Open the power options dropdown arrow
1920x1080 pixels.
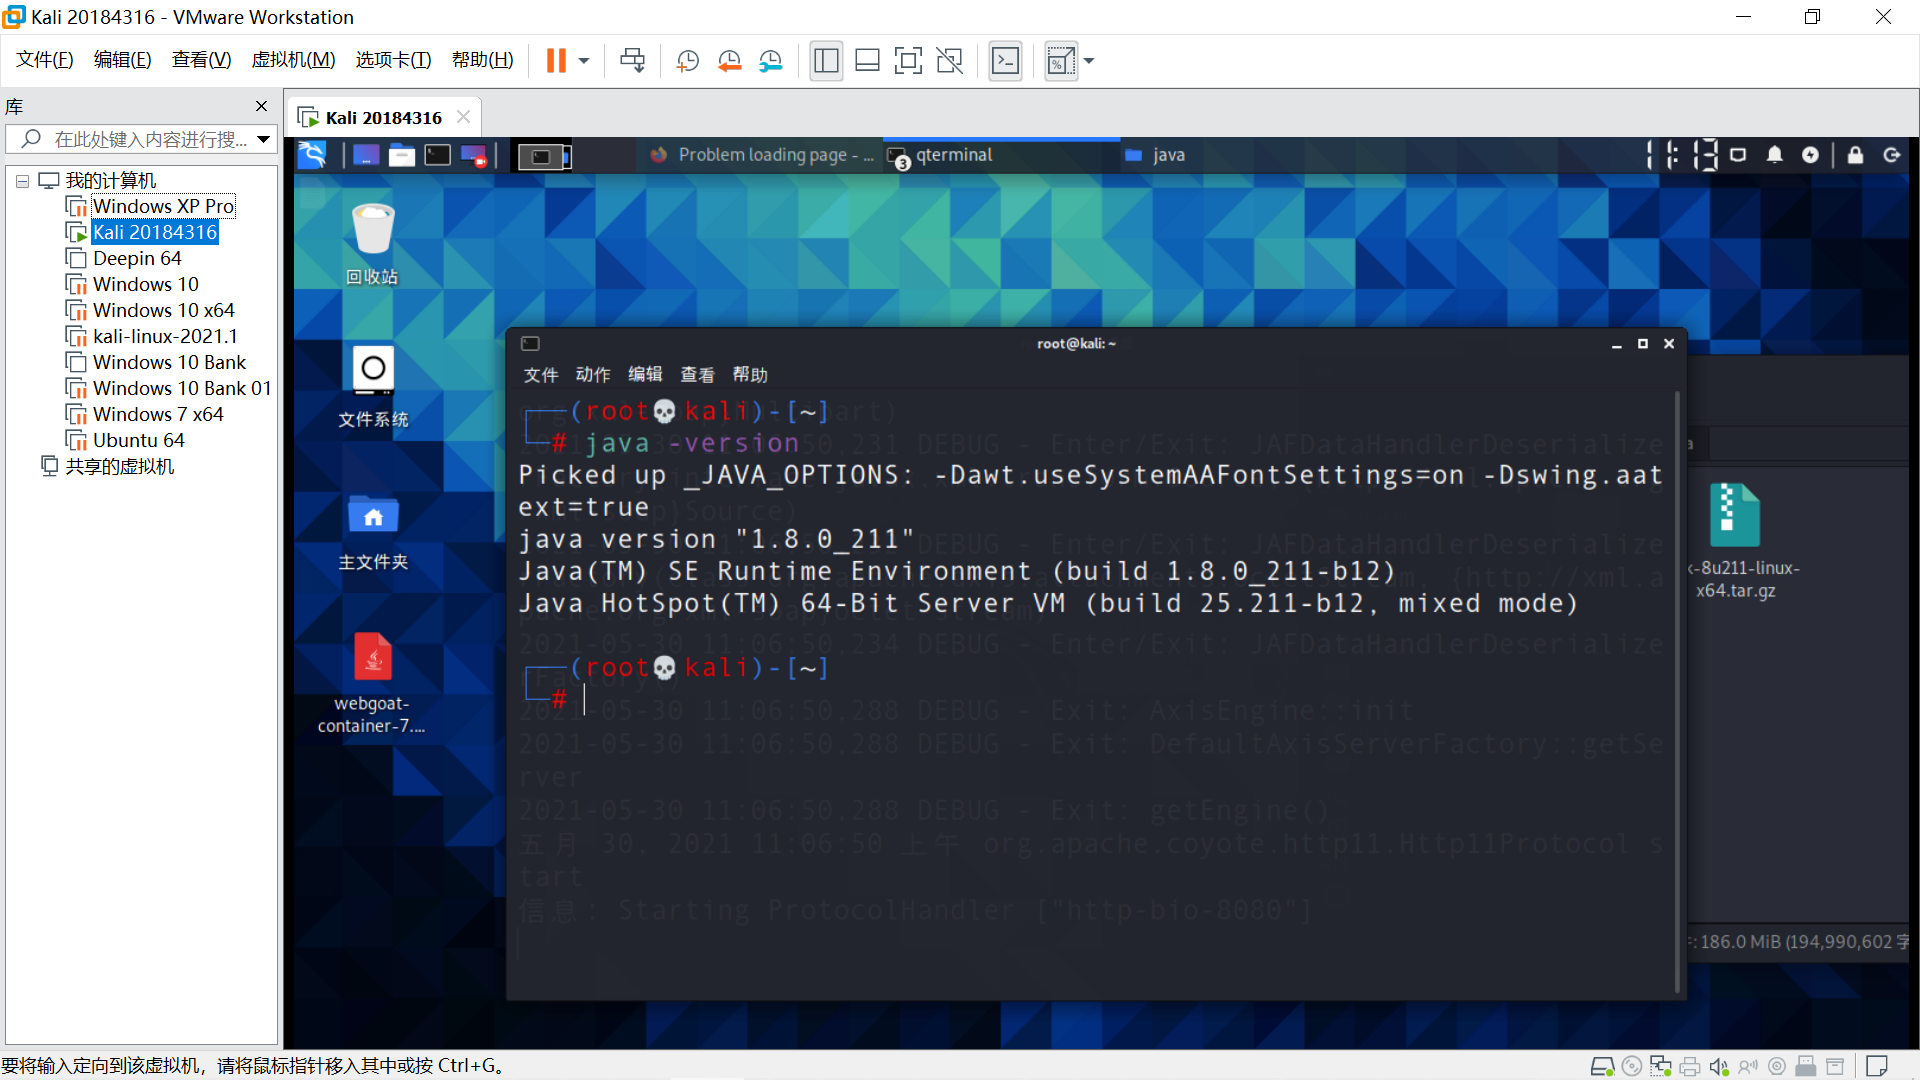click(x=584, y=61)
